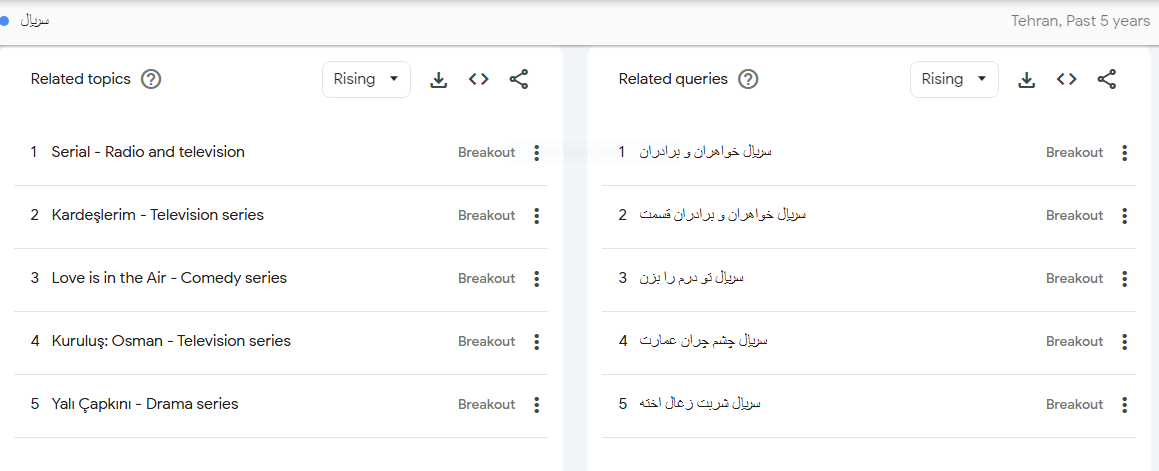Open more options for Kardeşlerim topic
The width and height of the screenshot is (1159, 471).
tap(537, 216)
